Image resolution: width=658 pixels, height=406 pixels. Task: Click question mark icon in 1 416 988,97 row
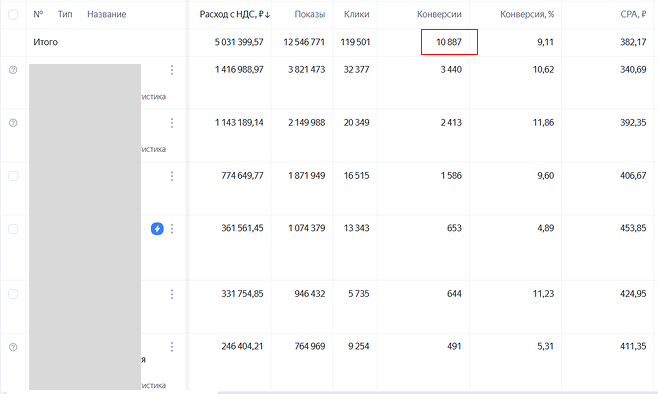13,70
